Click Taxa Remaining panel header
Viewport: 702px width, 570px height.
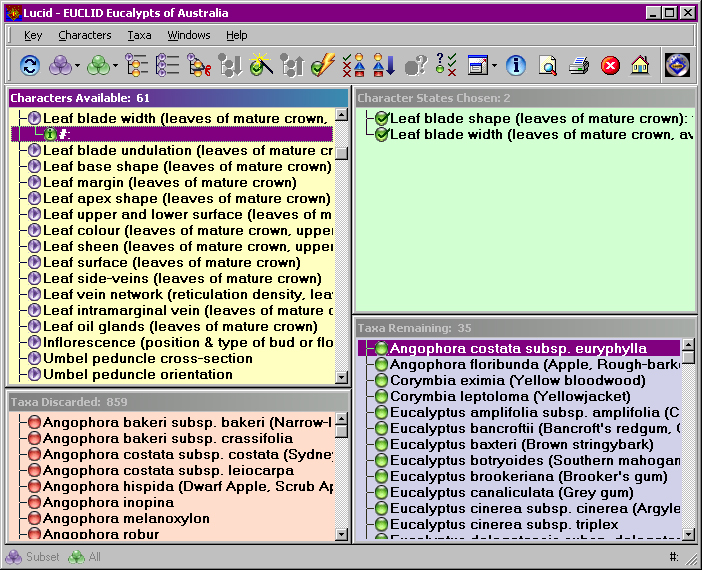click(526, 328)
